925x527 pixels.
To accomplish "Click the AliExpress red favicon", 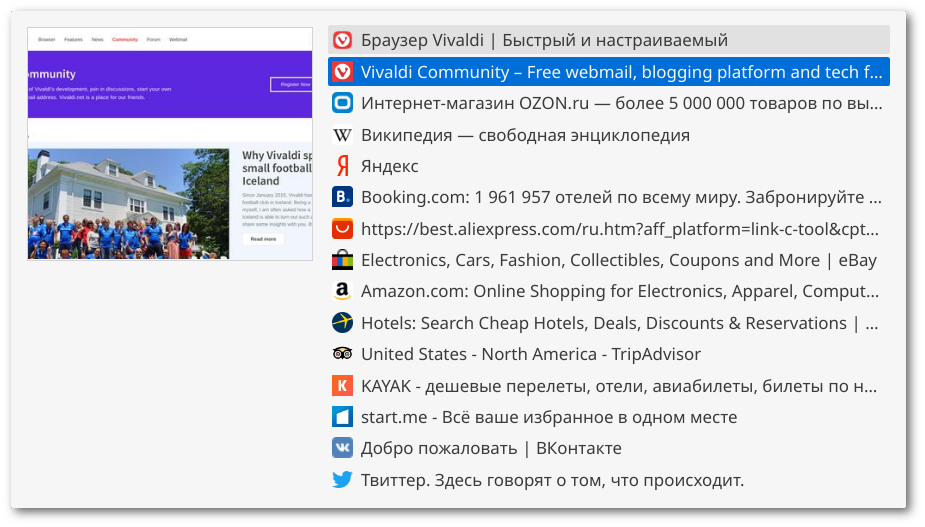I will tap(342, 228).
